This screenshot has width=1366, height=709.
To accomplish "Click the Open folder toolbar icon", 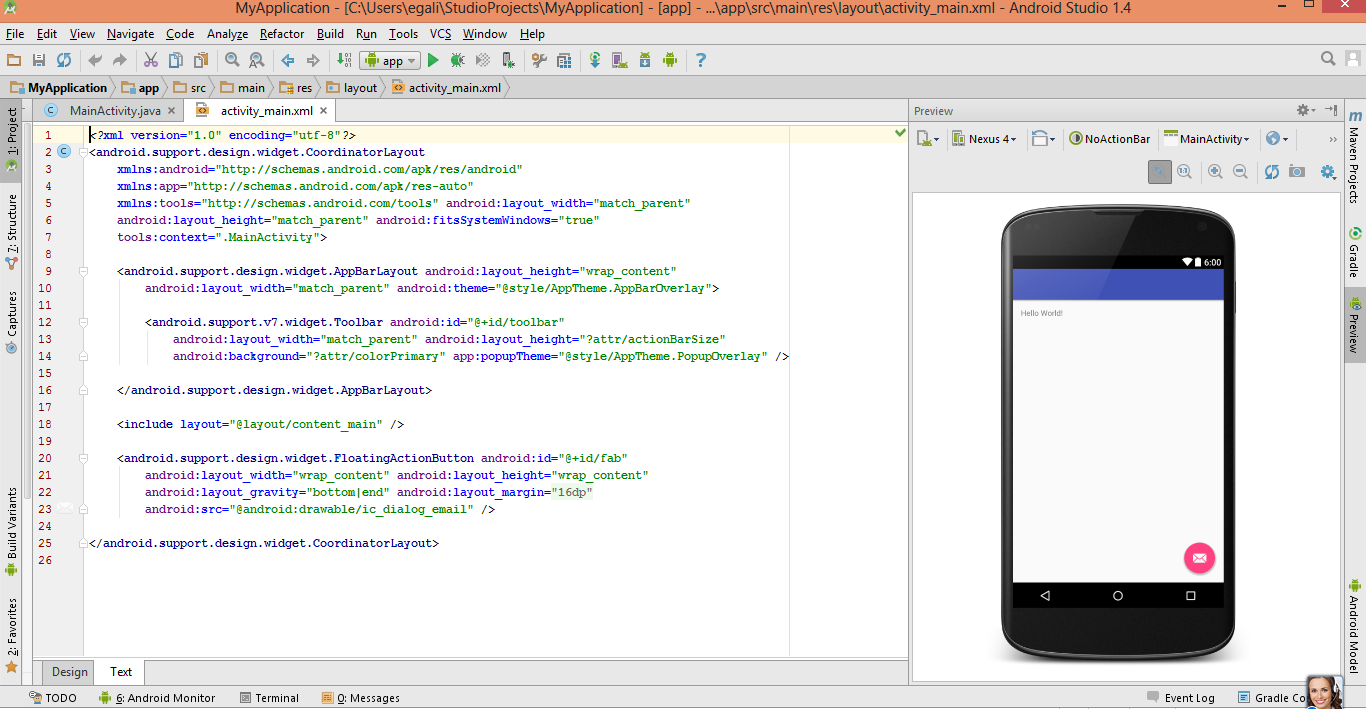I will coord(14,60).
